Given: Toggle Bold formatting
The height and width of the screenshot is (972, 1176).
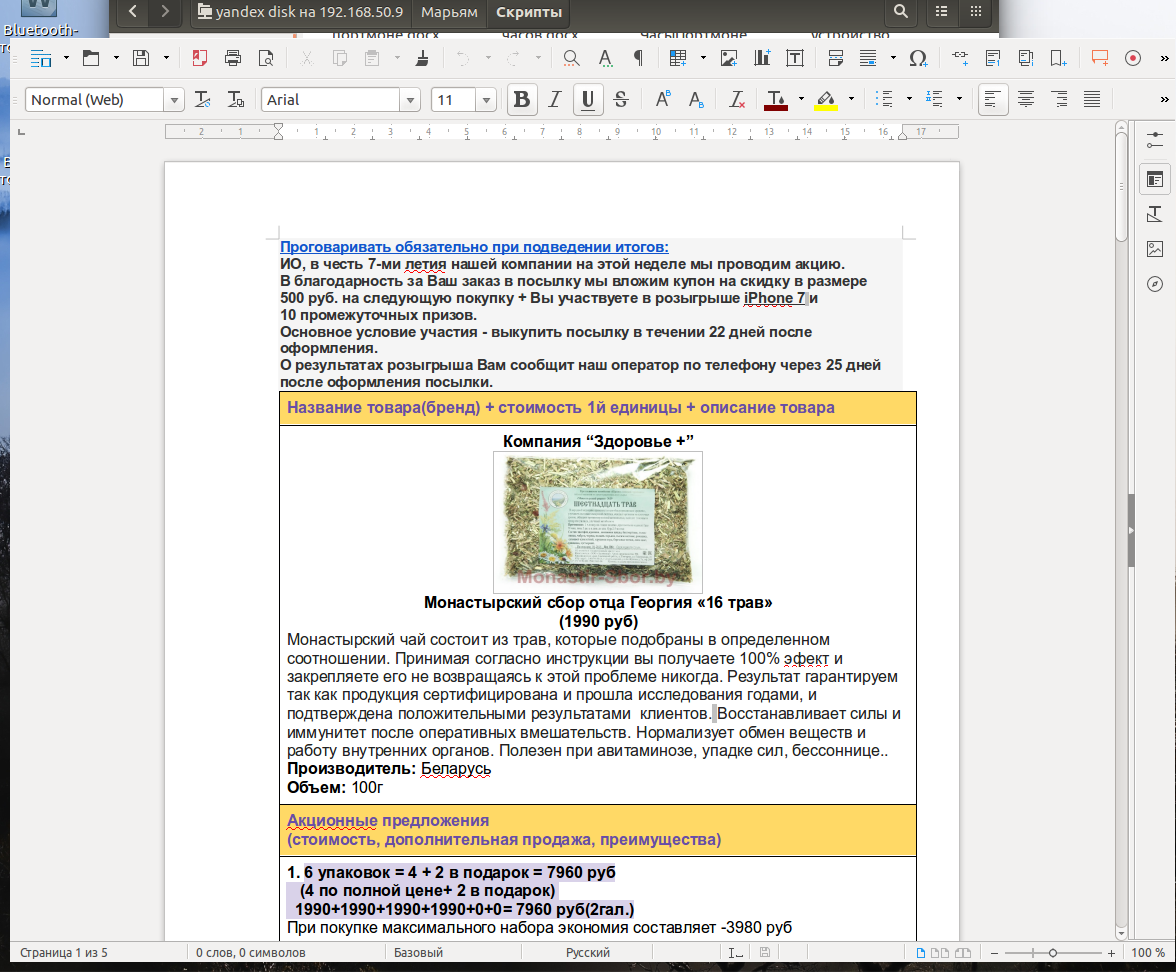Looking at the screenshot, I should pyautogui.click(x=522, y=99).
